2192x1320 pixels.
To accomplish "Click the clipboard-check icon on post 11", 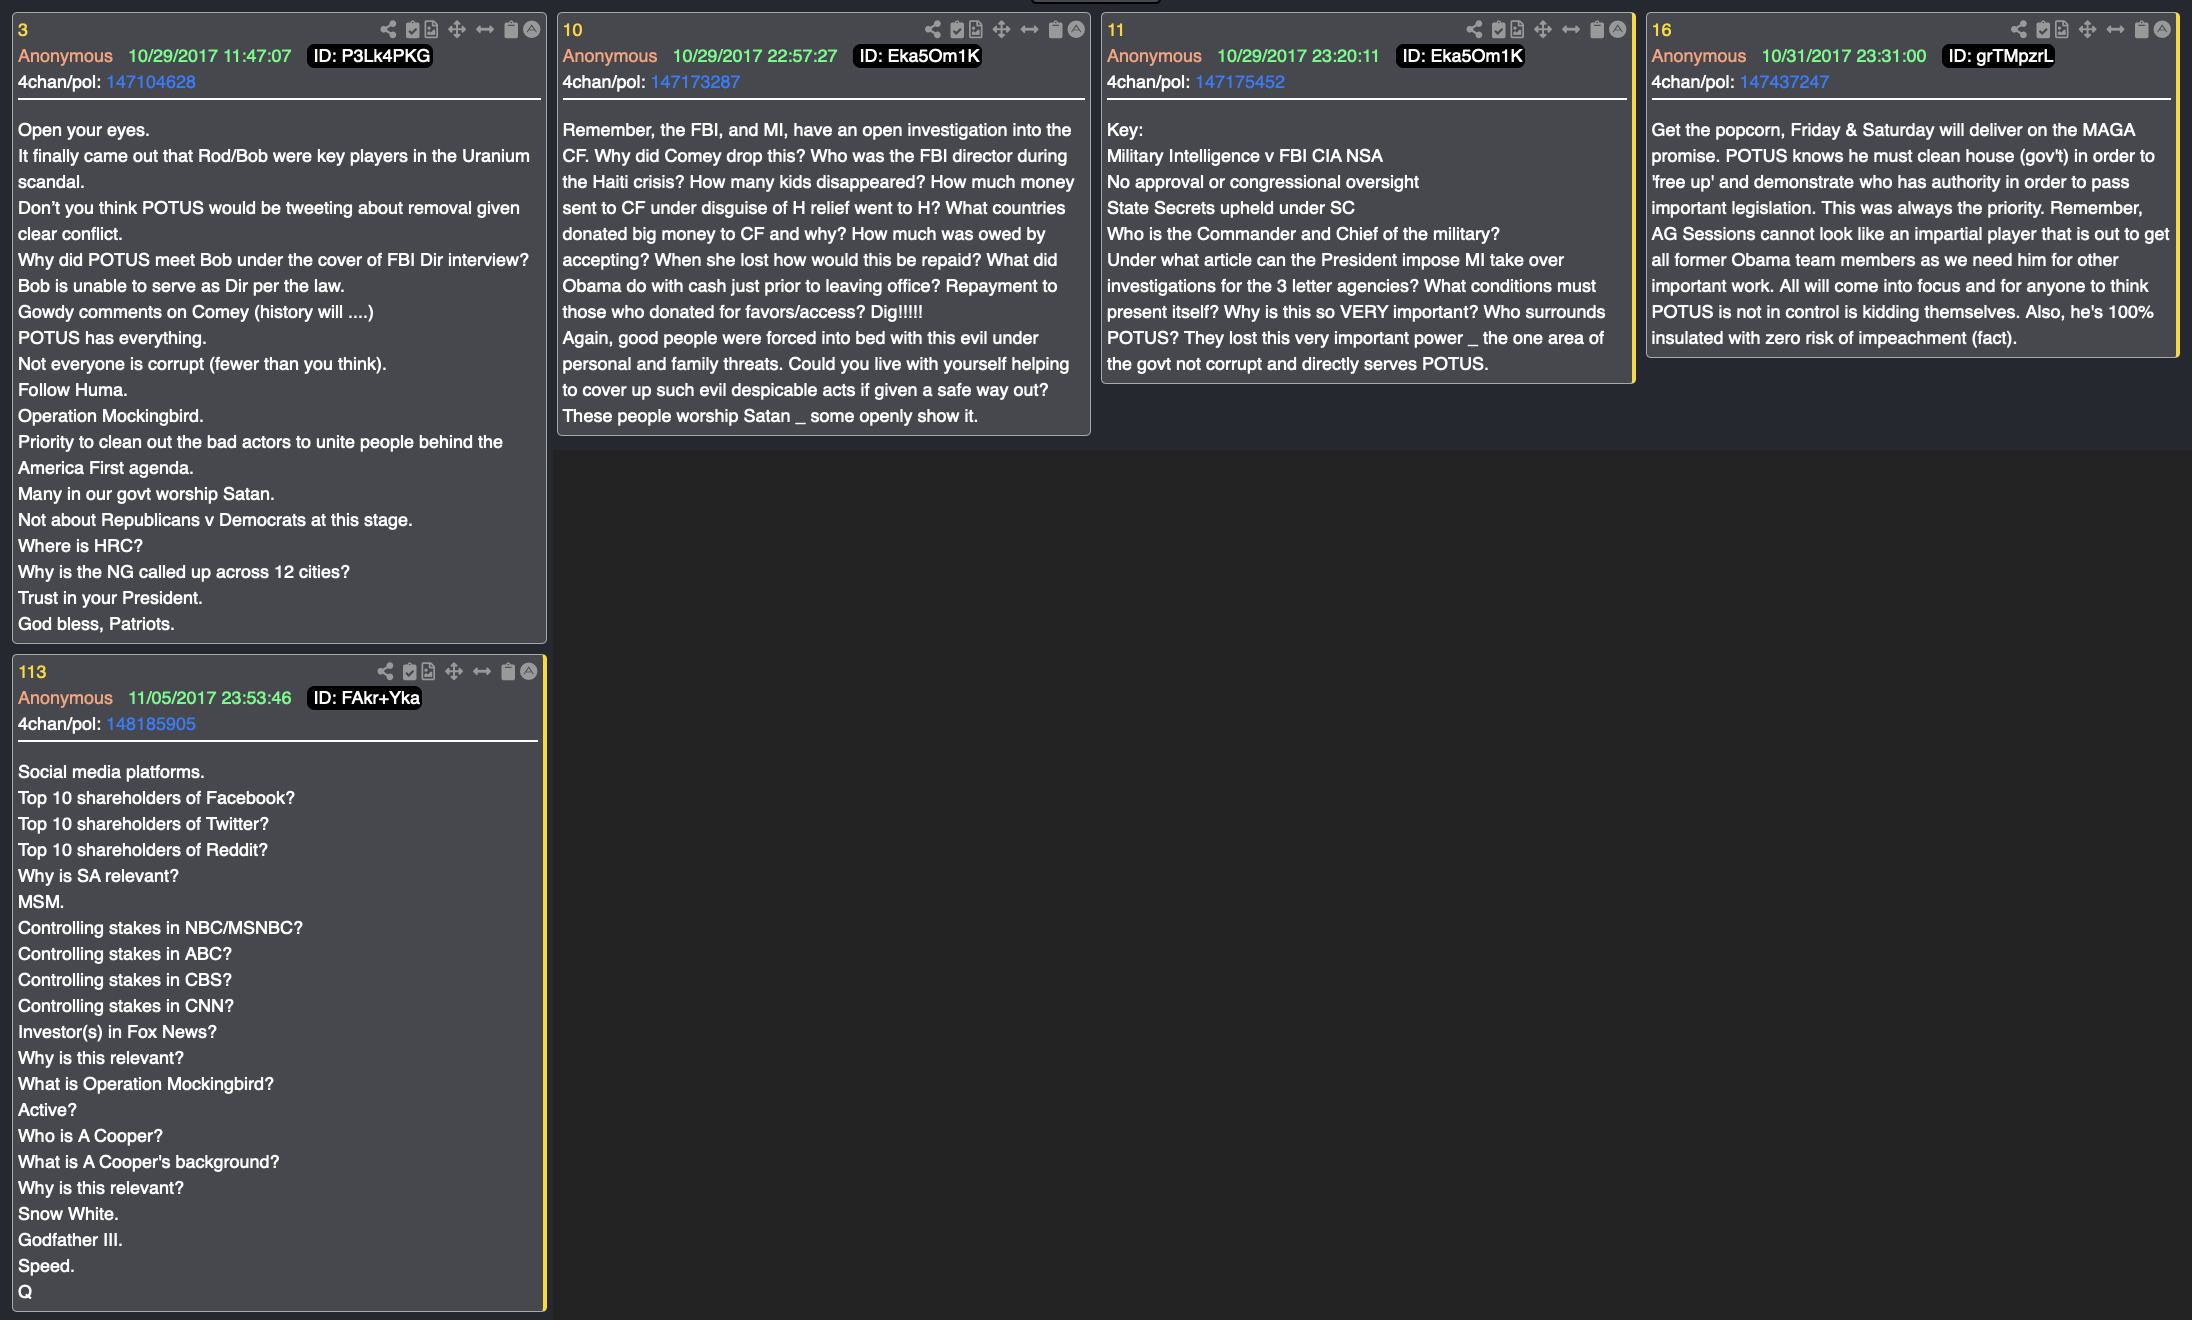I will 1498,30.
